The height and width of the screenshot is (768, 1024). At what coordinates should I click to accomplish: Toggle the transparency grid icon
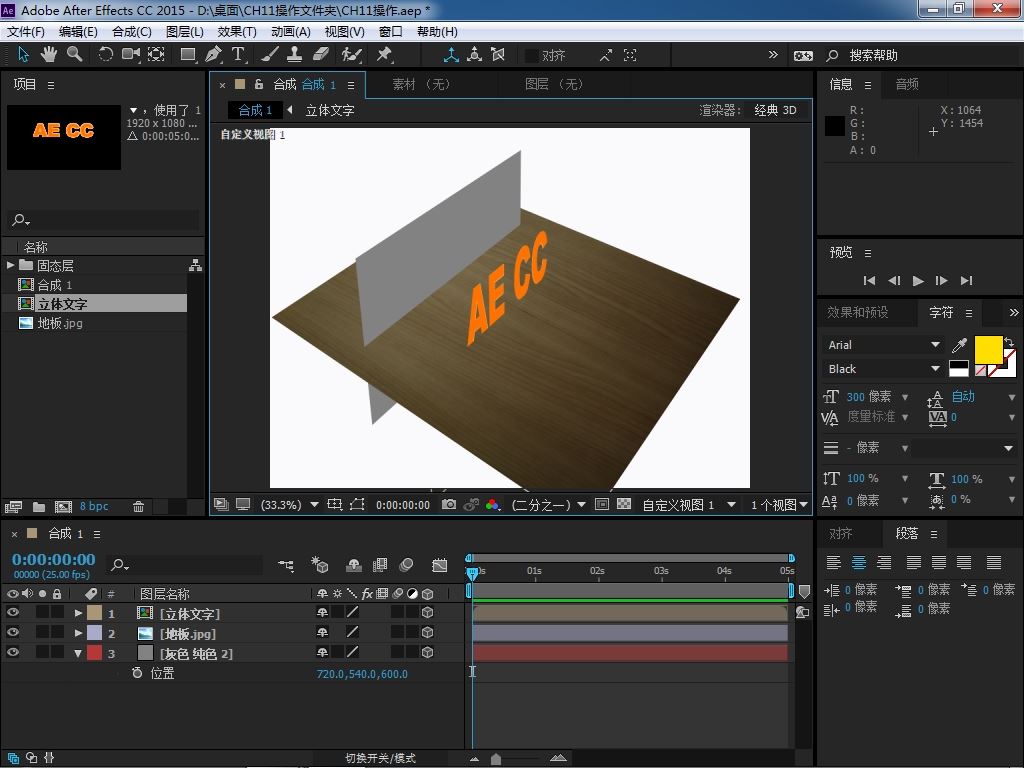(x=624, y=504)
